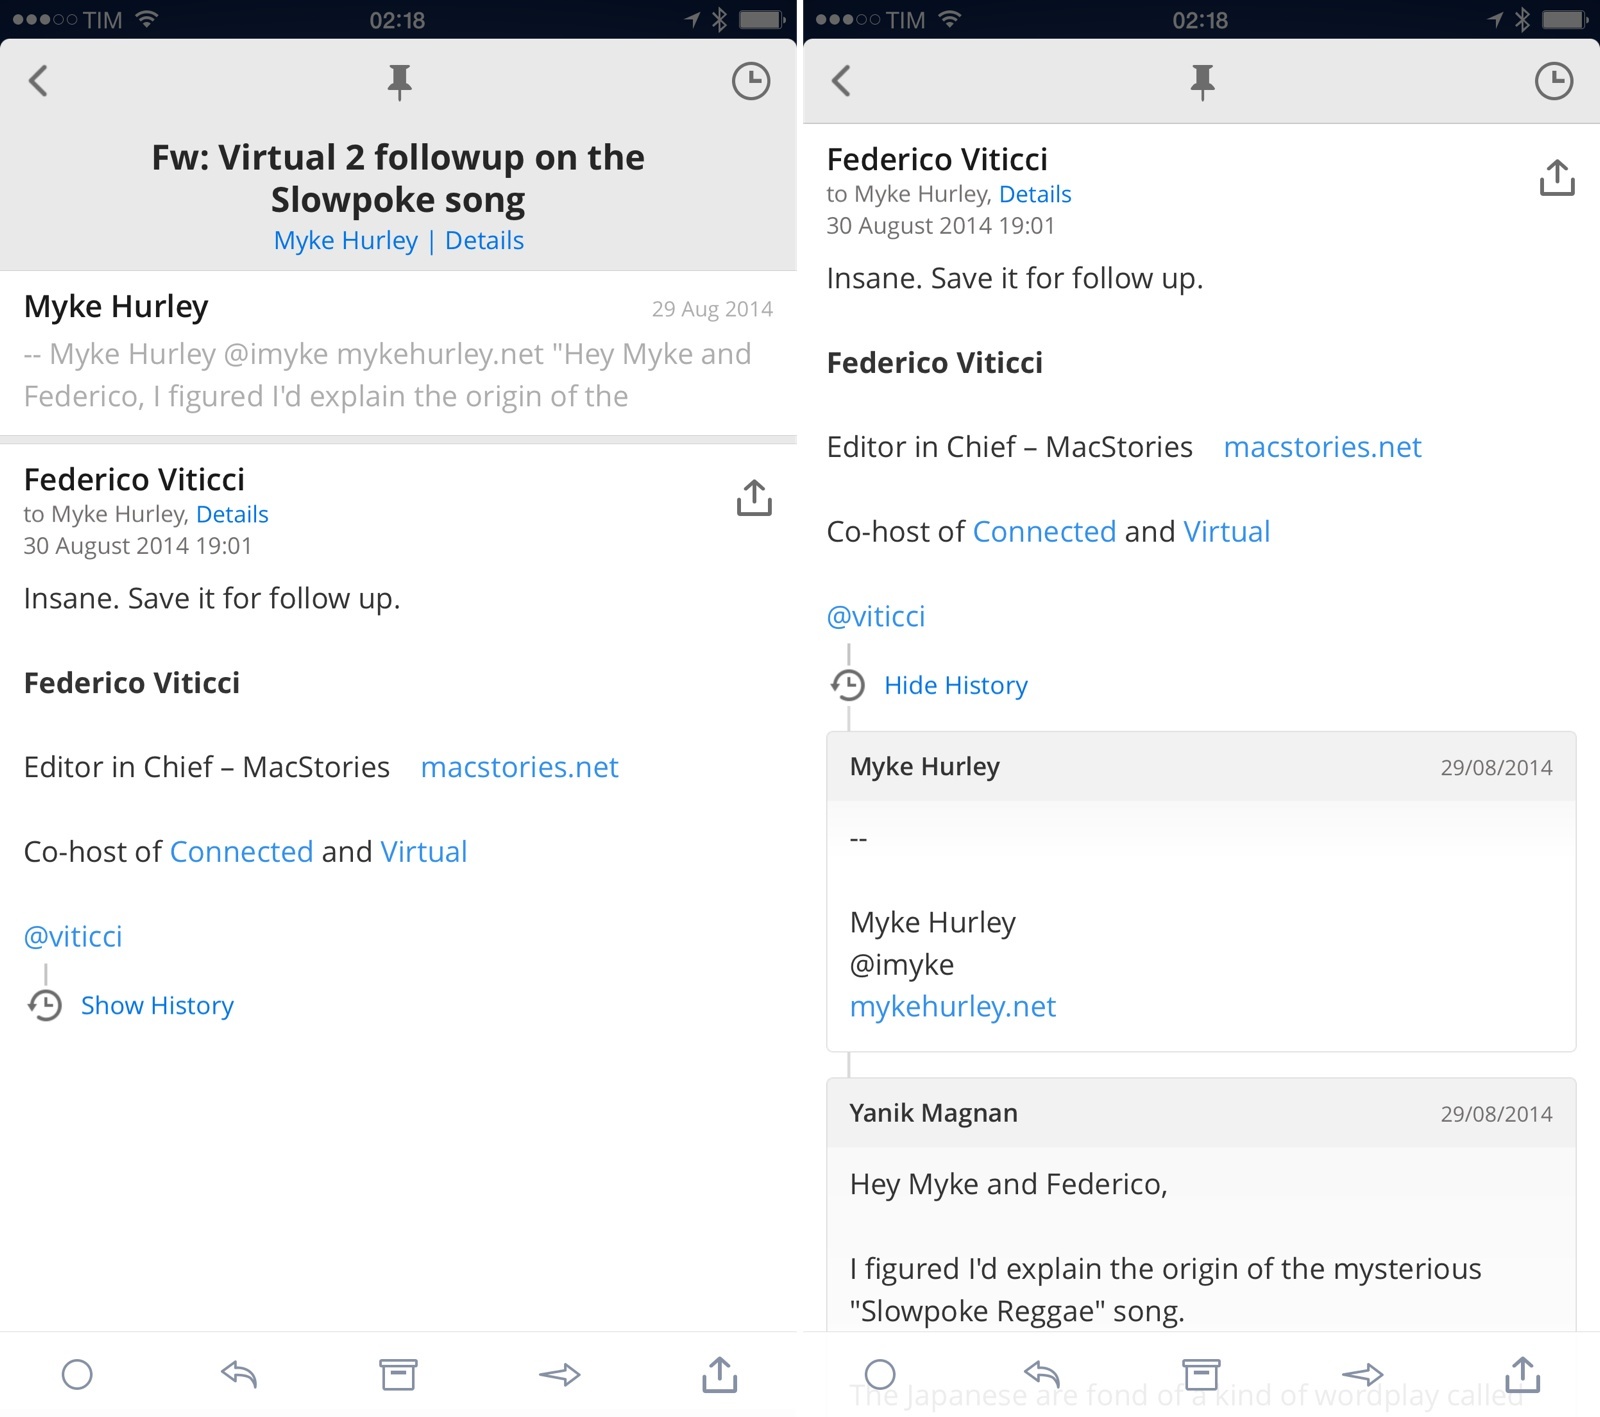This screenshot has height=1417, width=1600.
Task: Open Details link under the subject title
Action: point(484,241)
